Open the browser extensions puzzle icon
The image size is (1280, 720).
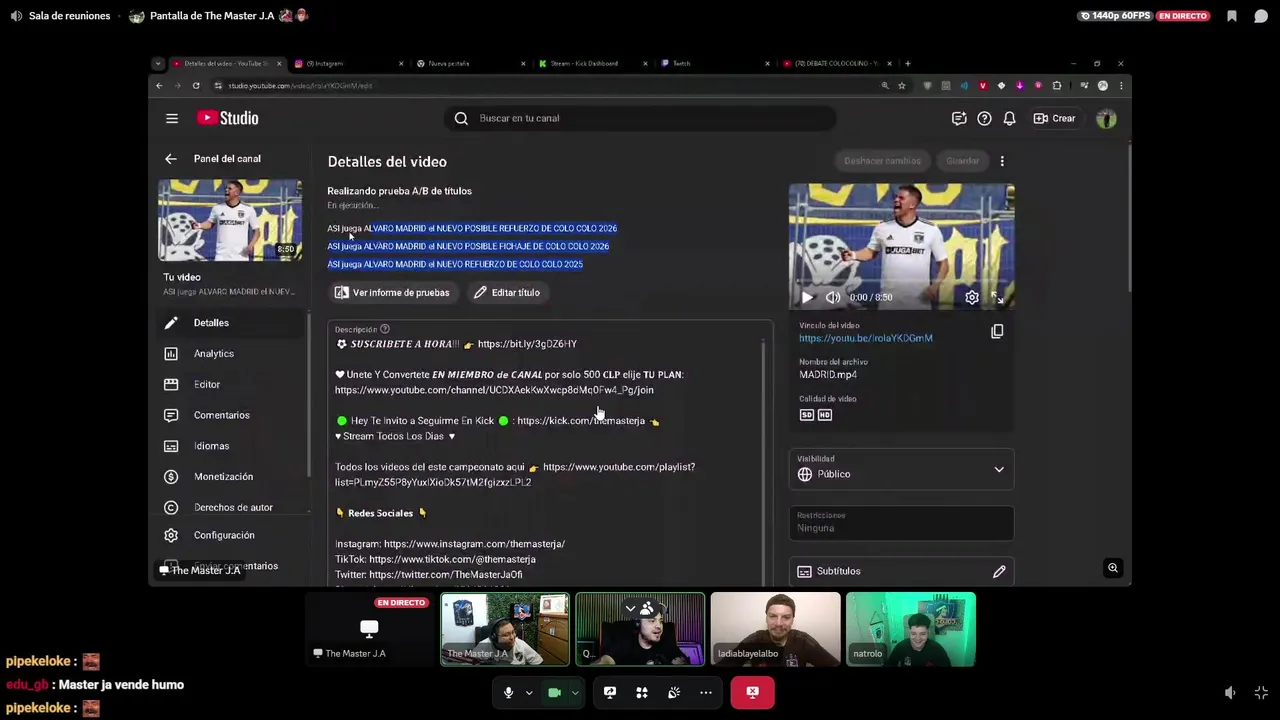[1057, 86]
